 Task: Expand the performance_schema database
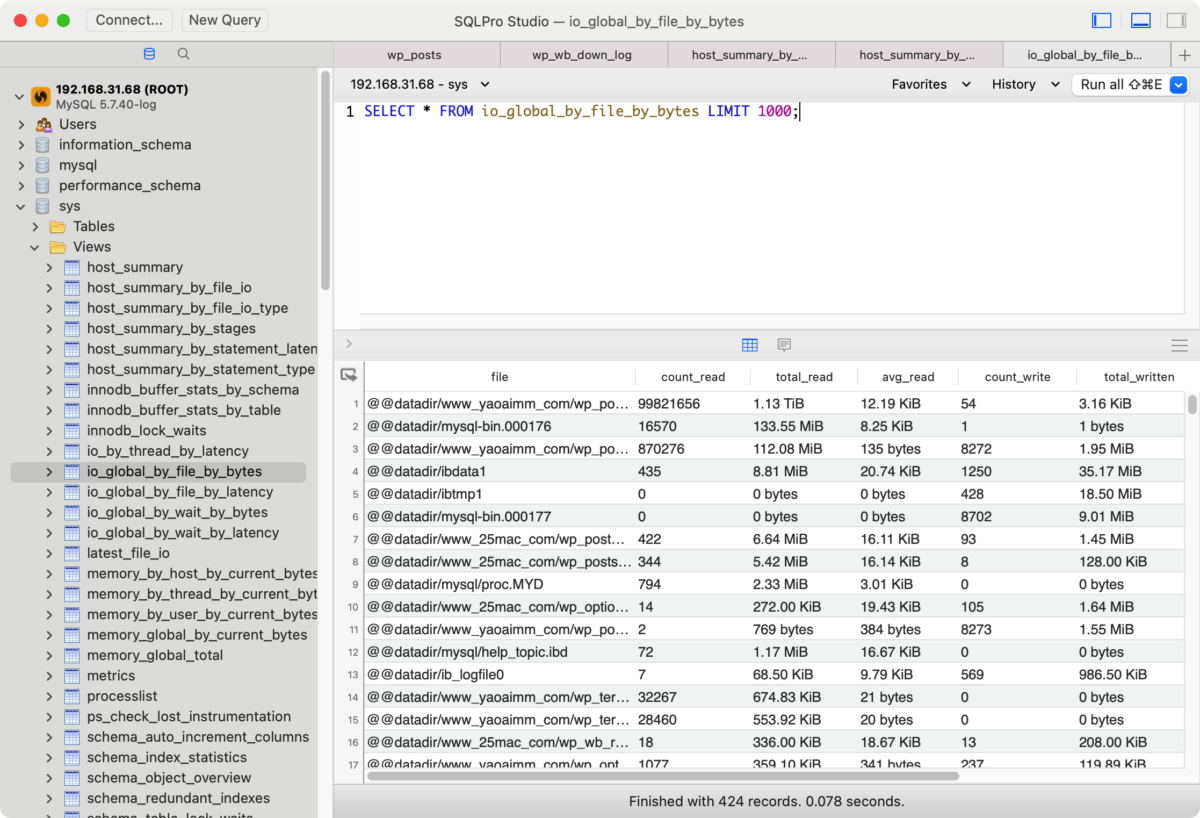(x=21, y=186)
